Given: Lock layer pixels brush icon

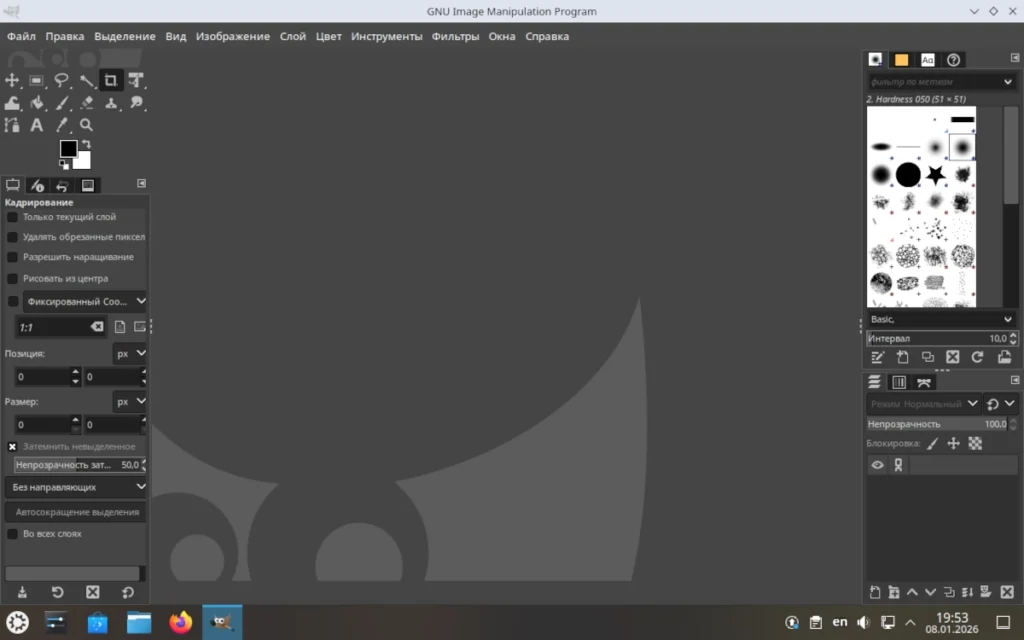Looking at the screenshot, I should [933, 443].
